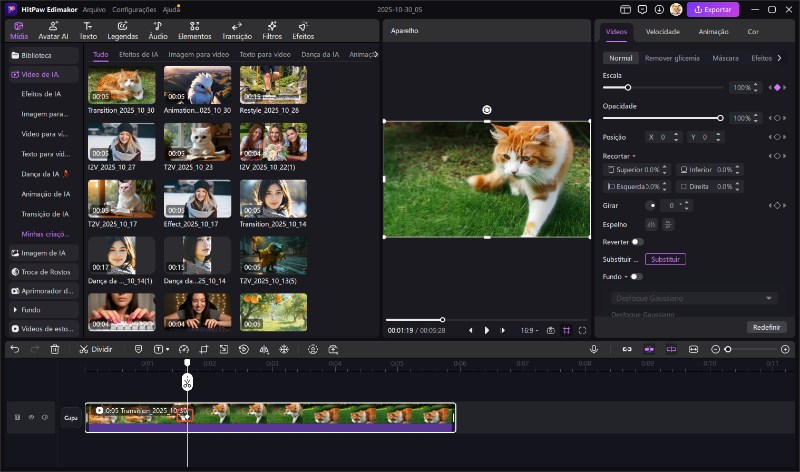The height and width of the screenshot is (472, 800).
Task: Click the crop icon in timeline toolbar
Action: click(204, 349)
